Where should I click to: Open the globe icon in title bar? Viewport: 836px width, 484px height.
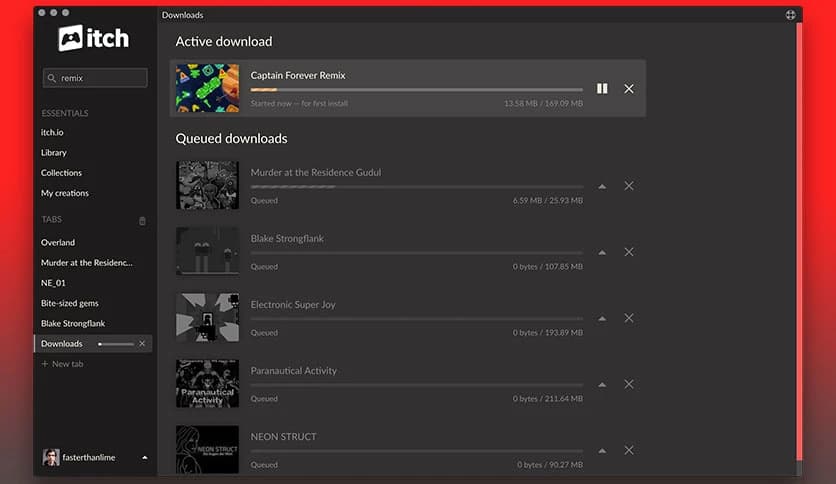(791, 15)
